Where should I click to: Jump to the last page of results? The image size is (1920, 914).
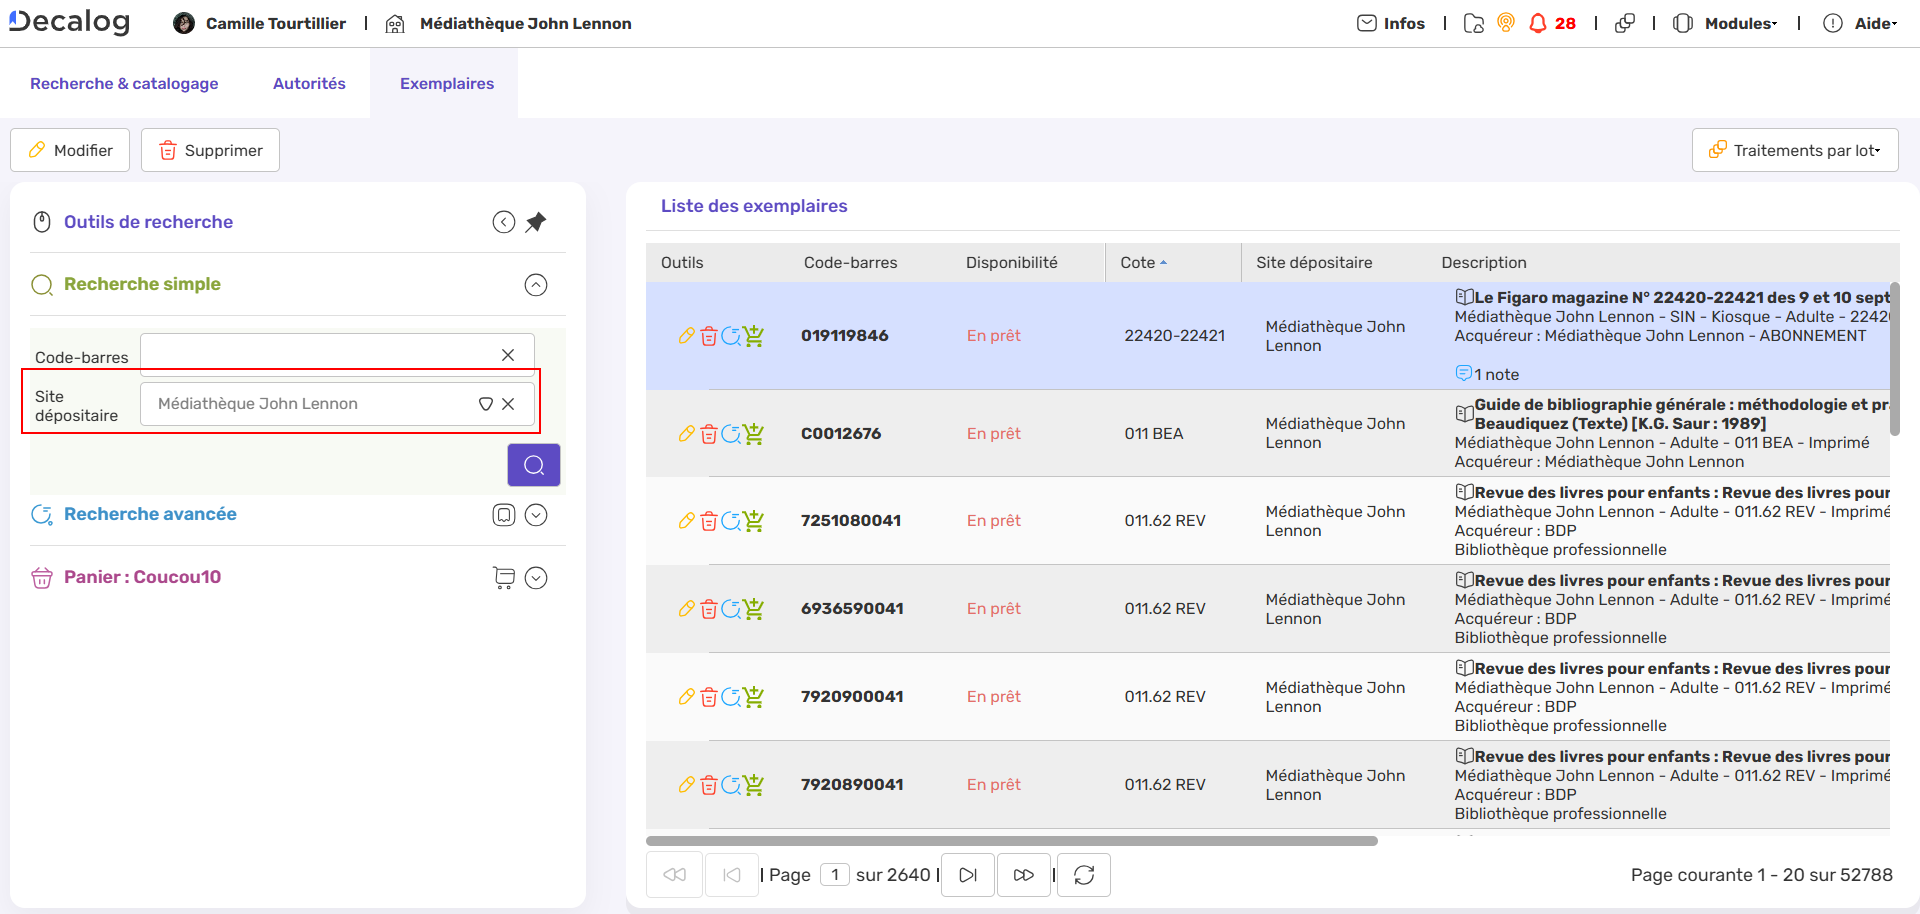click(1023, 874)
